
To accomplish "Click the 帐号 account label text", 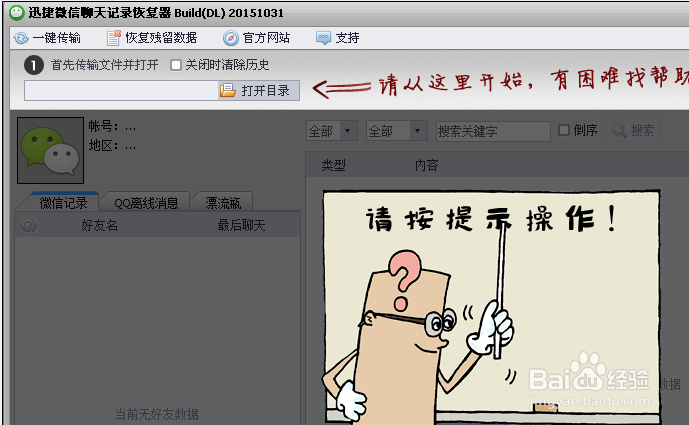I will coord(104,127).
